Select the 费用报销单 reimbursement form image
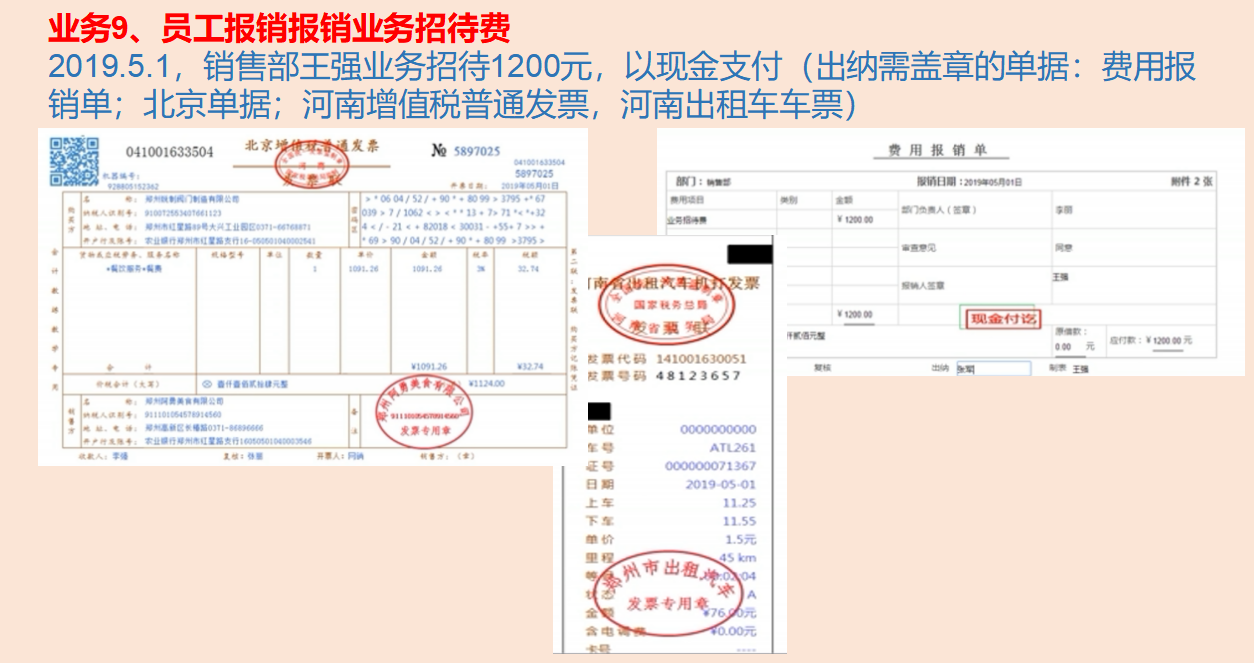This screenshot has height=663, width=1254. click(x=950, y=251)
